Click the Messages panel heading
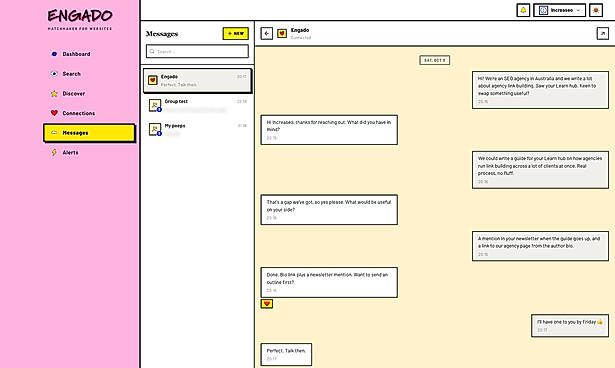The height and width of the screenshot is (368, 615). pos(162,34)
